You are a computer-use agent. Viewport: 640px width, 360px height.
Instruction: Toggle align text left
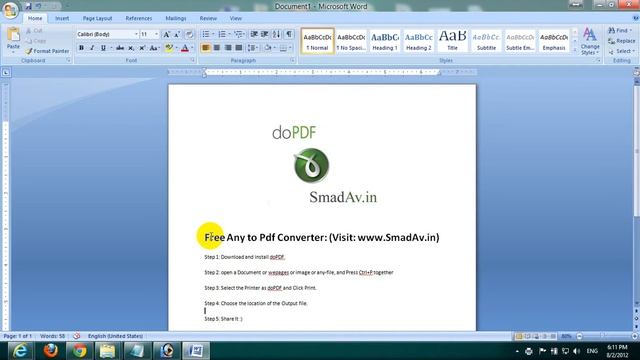coord(206,48)
